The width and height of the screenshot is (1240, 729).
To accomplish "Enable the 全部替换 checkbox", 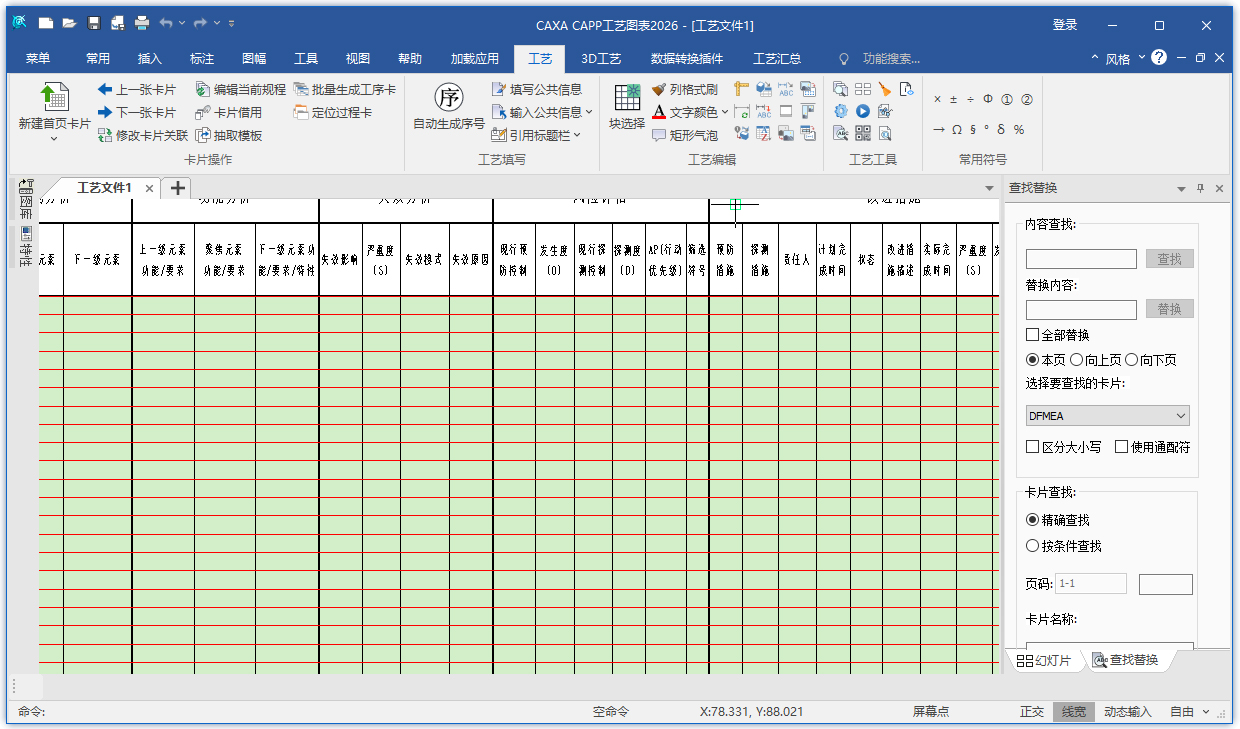I will pos(1033,335).
